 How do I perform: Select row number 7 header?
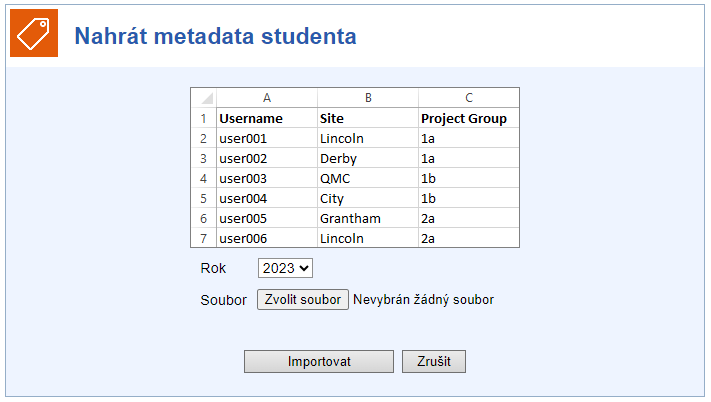(x=204, y=238)
